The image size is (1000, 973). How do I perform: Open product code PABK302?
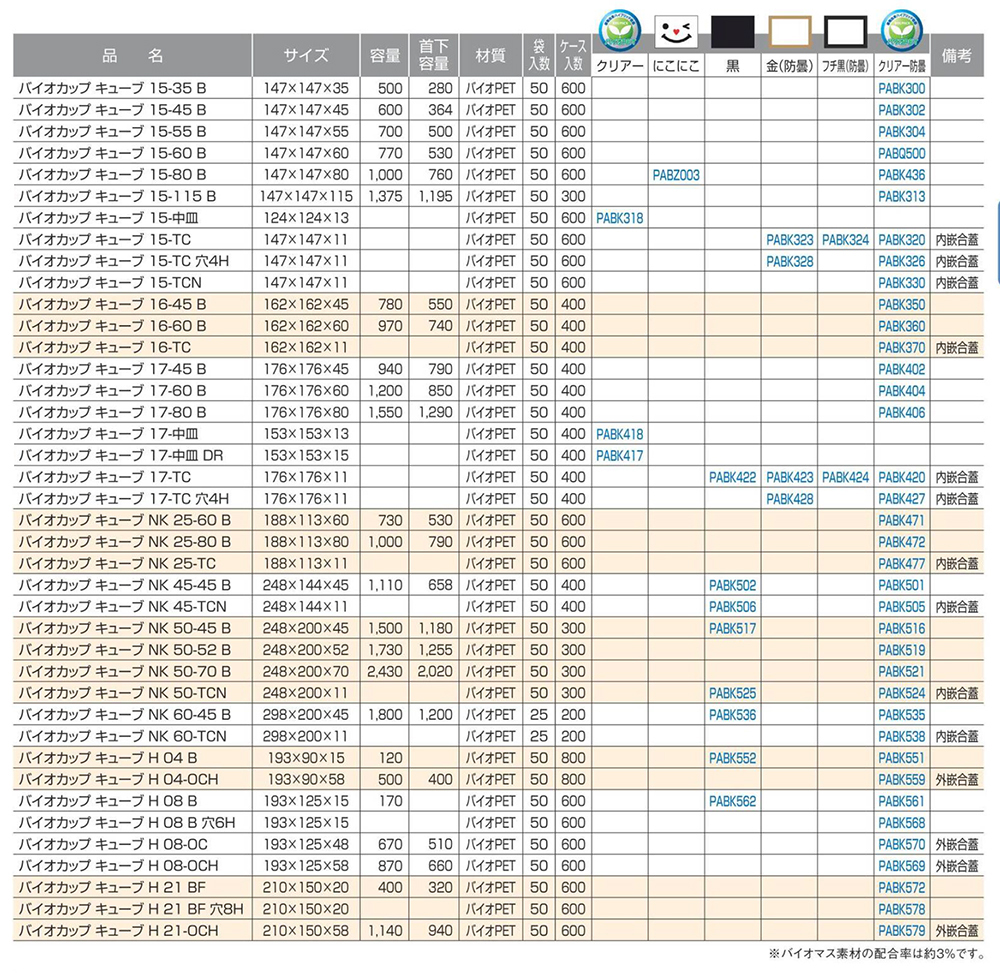902,110
